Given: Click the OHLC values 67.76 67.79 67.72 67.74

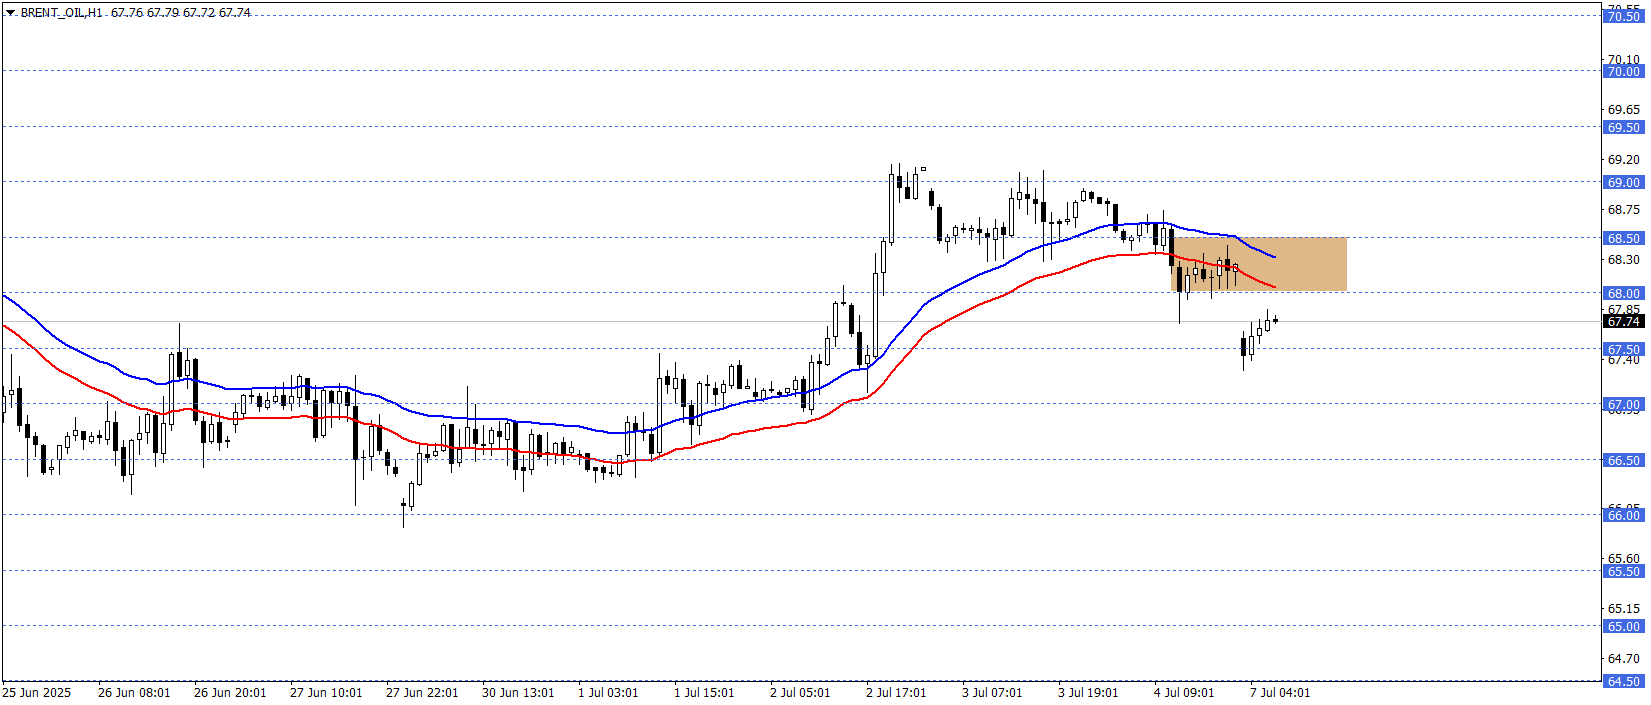Looking at the screenshot, I should pos(181,13).
